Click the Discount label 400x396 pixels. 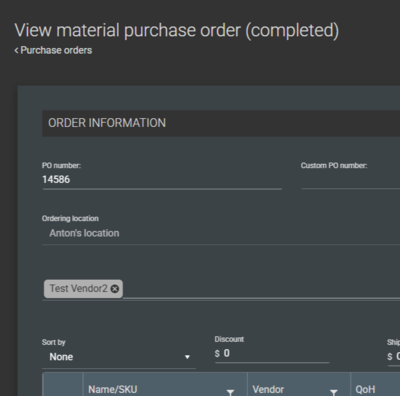pyautogui.click(x=229, y=339)
